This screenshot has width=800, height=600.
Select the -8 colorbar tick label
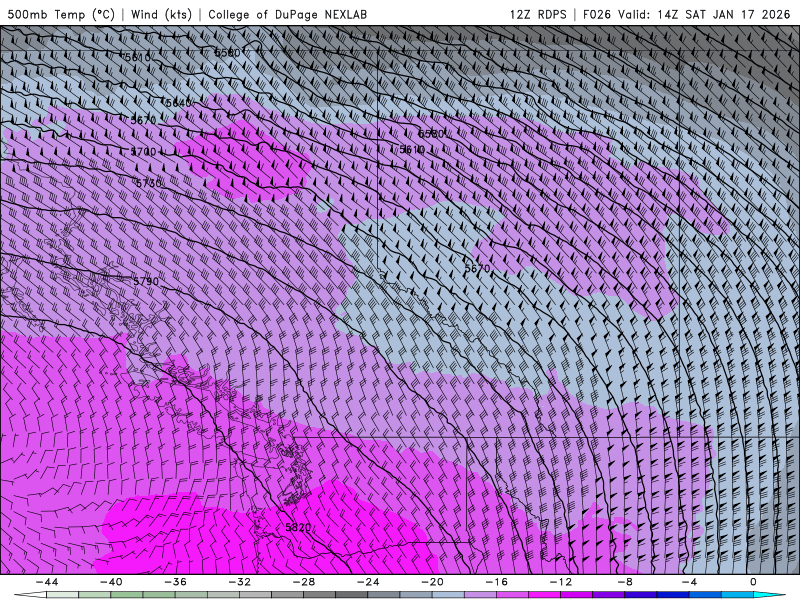tap(625, 582)
